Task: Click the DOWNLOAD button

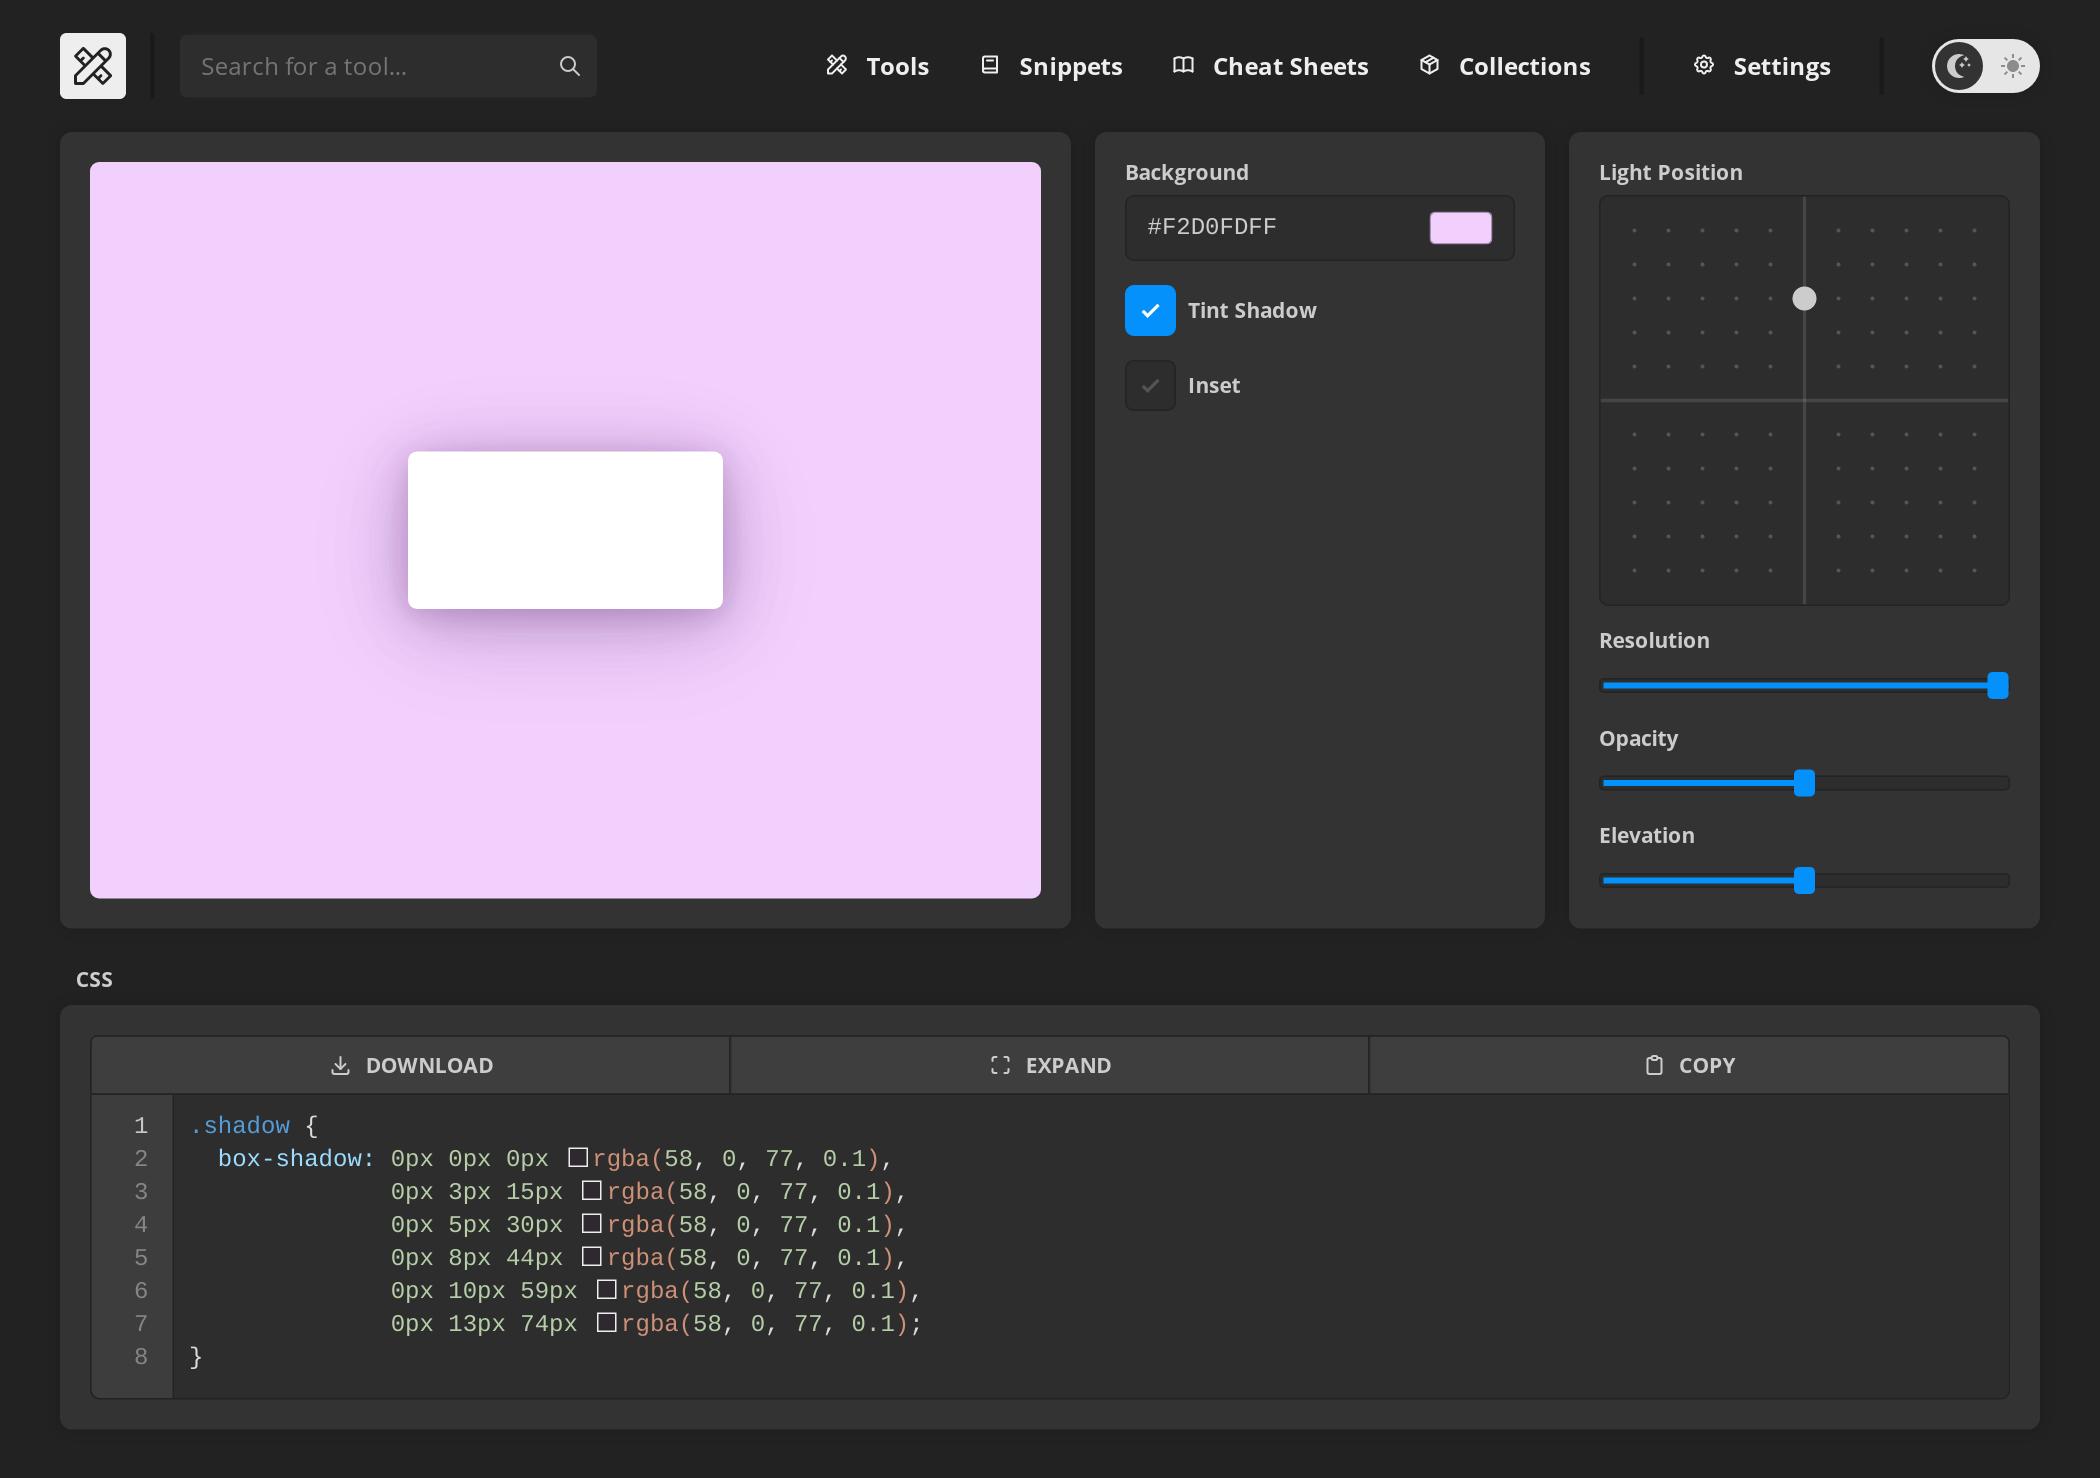Action: pyautogui.click(x=410, y=1064)
